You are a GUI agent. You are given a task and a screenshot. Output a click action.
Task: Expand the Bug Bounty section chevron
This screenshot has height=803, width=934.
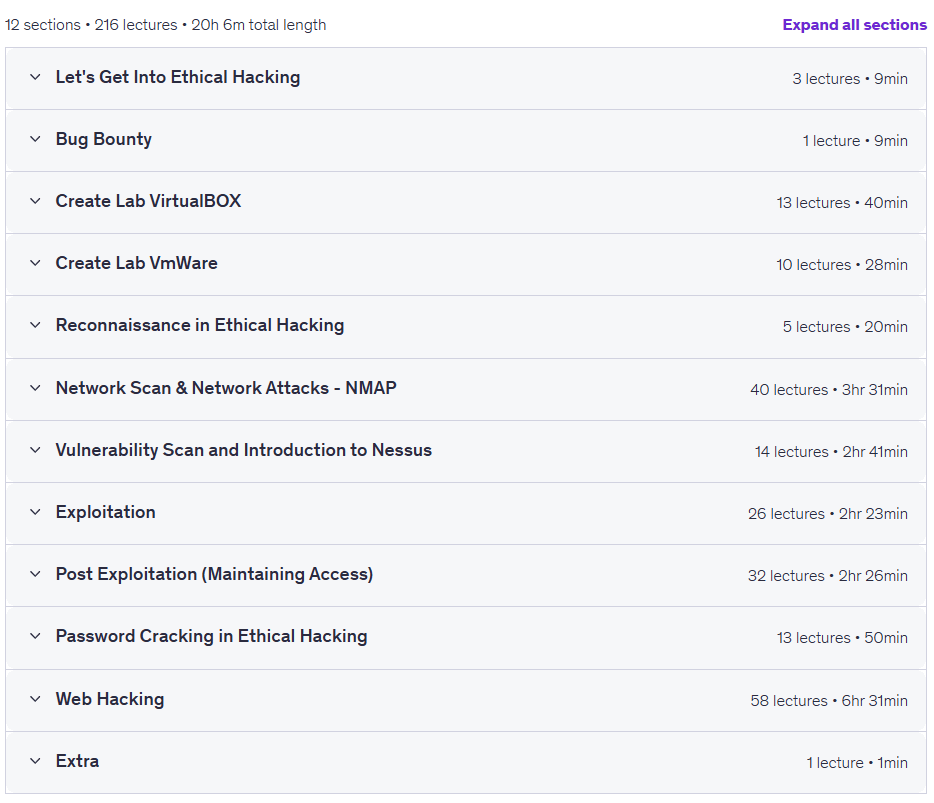pos(36,139)
